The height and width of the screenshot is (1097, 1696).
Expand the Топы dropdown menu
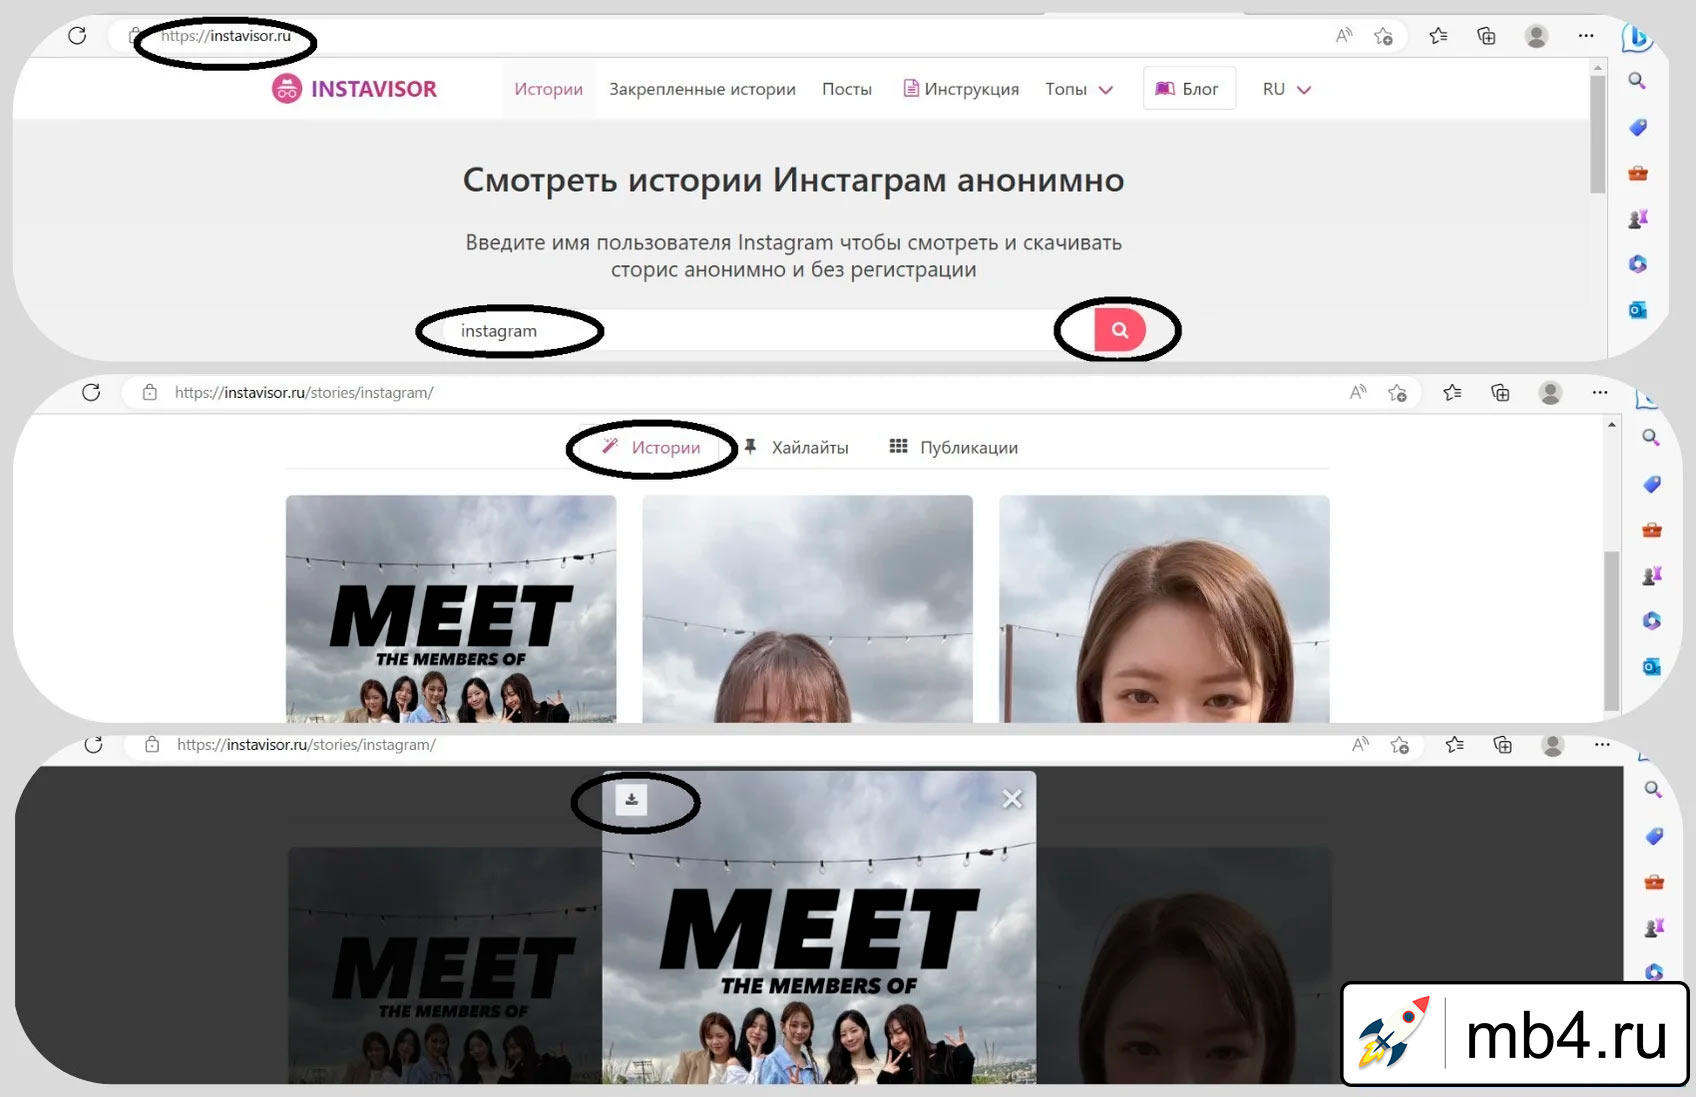1079,89
